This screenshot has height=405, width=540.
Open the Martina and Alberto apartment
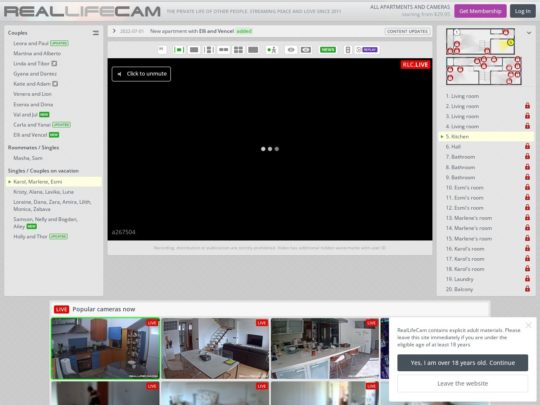pyautogui.click(x=37, y=53)
